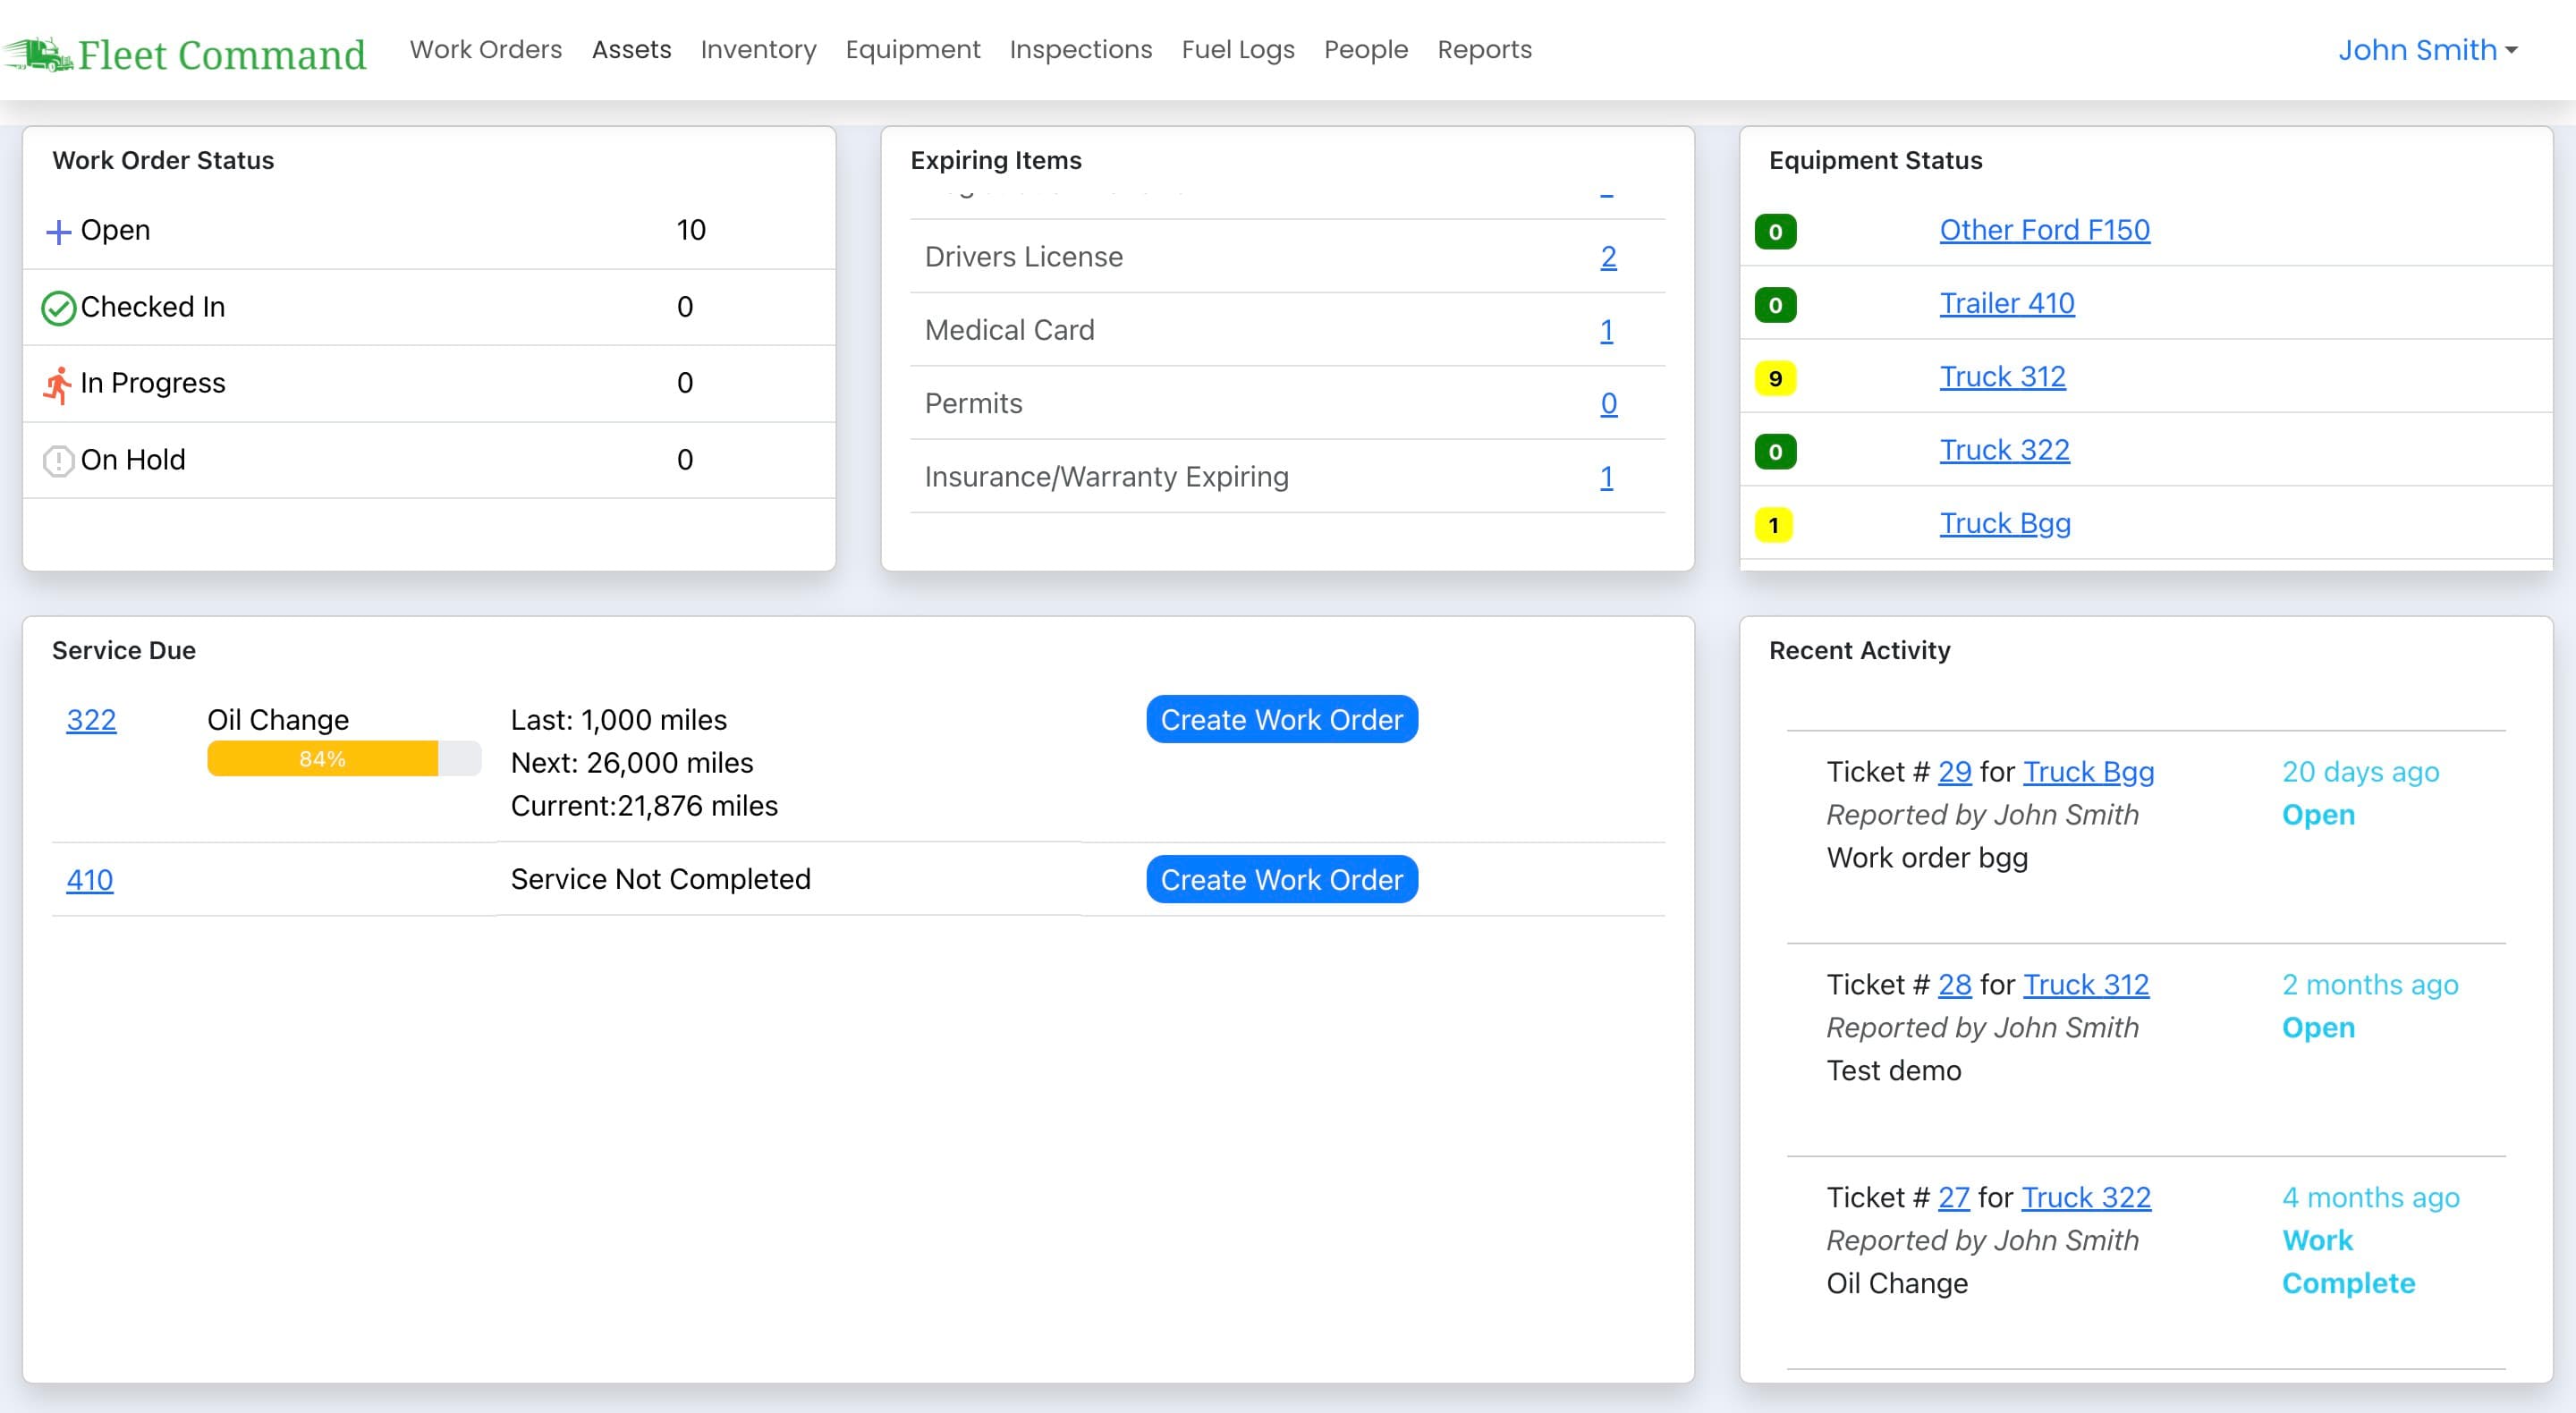The height and width of the screenshot is (1413, 2576).
Task: Open Truck Bgg link on ticket 29
Action: coord(2088,772)
